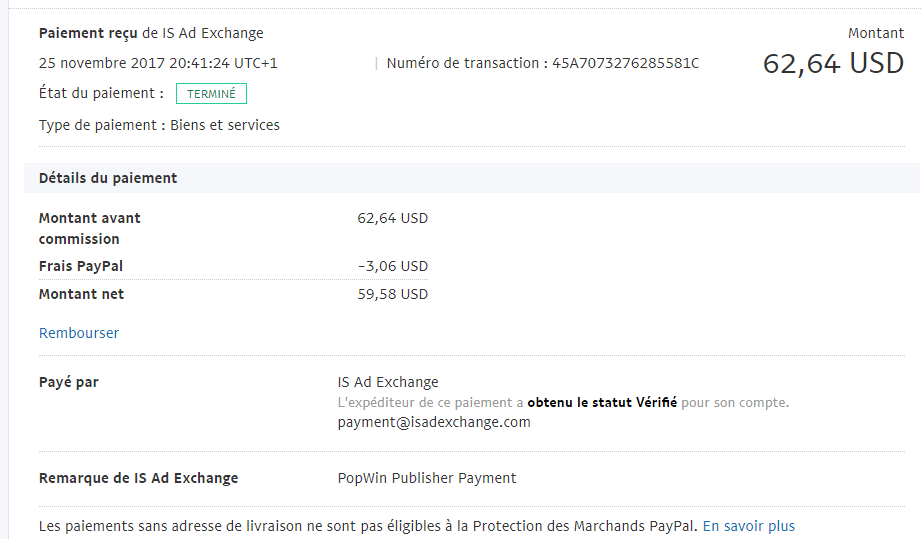Select the transaction number 45A7073276285581C
The width and height of the screenshot is (921, 539).
[626, 63]
